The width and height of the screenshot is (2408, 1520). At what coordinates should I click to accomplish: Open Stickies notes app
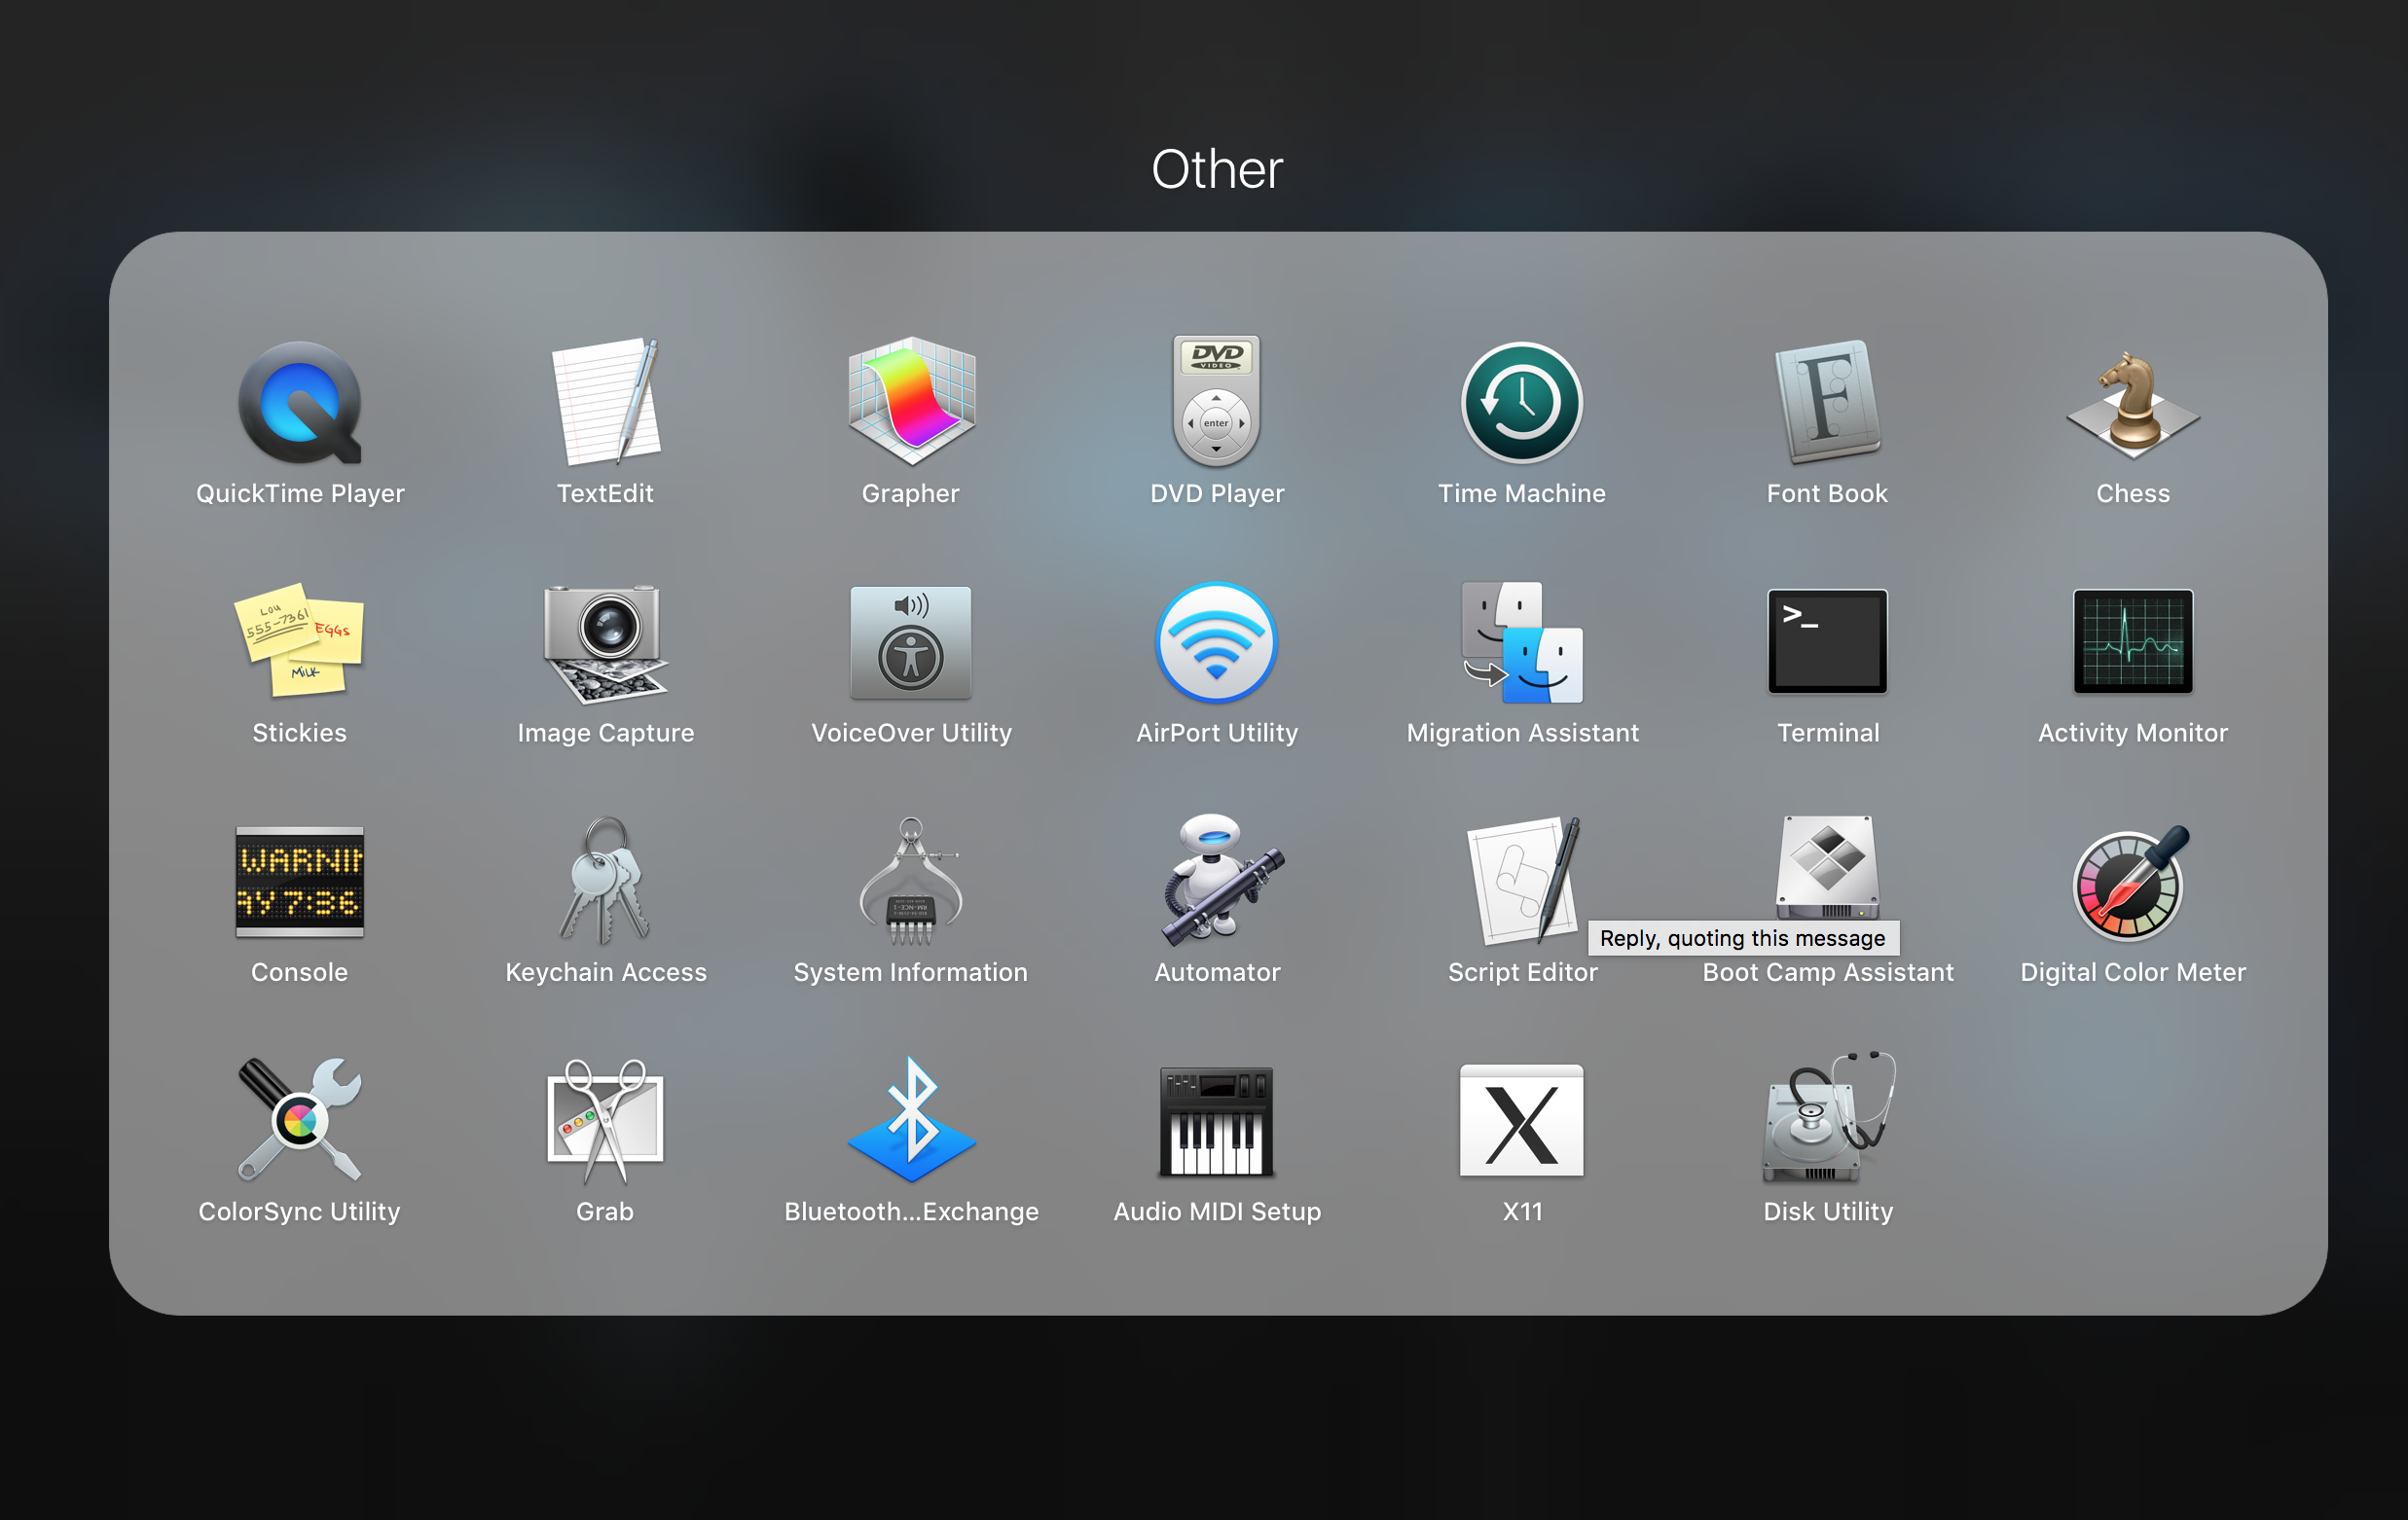pos(300,641)
